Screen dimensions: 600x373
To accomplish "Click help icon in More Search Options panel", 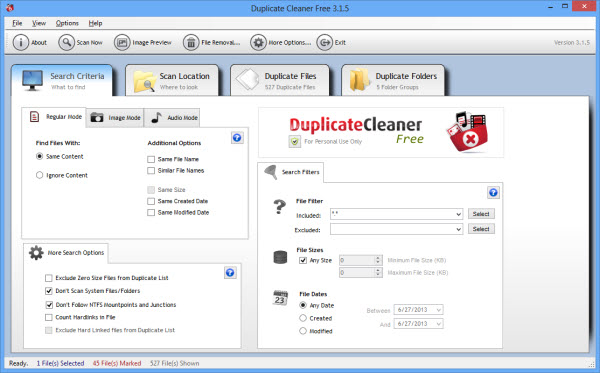I will click(230, 273).
